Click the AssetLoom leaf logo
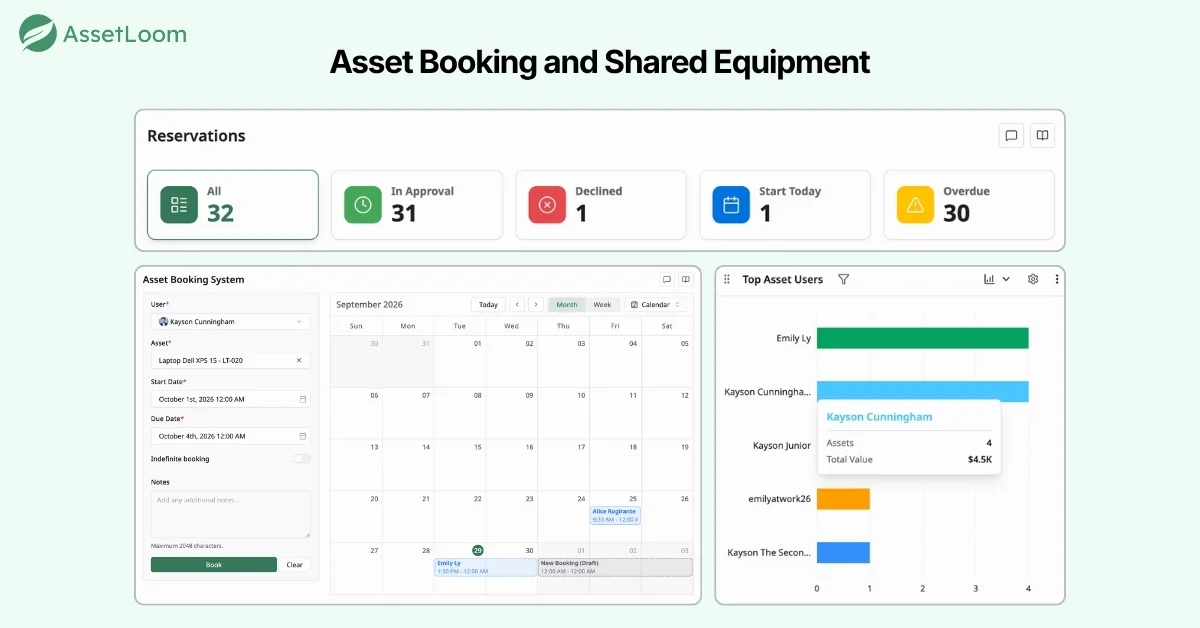The width and height of the screenshot is (1200, 628). (38, 33)
